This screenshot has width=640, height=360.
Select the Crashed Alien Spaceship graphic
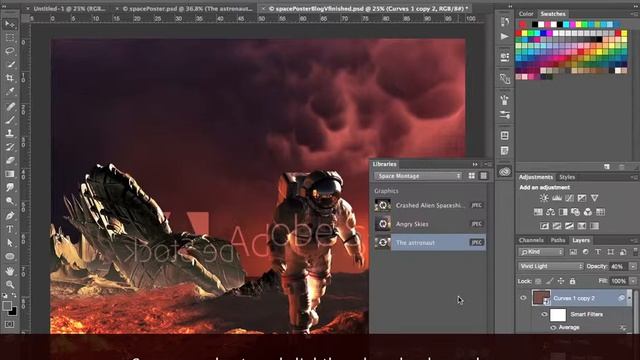click(x=430, y=205)
